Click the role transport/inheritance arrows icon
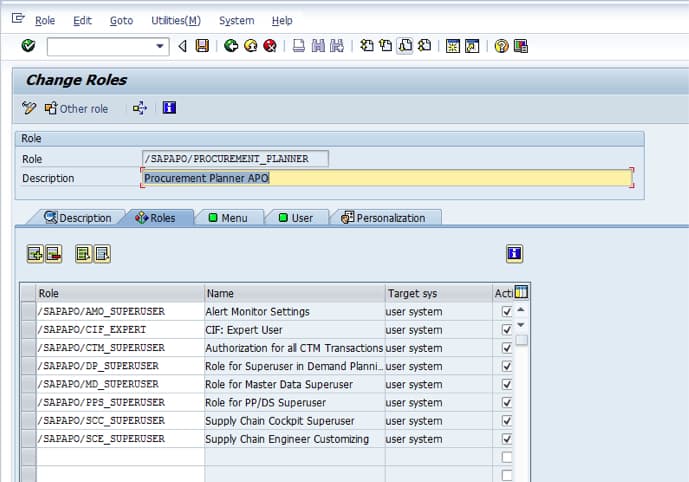Viewport: 689px width, 482px height. (140, 108)
